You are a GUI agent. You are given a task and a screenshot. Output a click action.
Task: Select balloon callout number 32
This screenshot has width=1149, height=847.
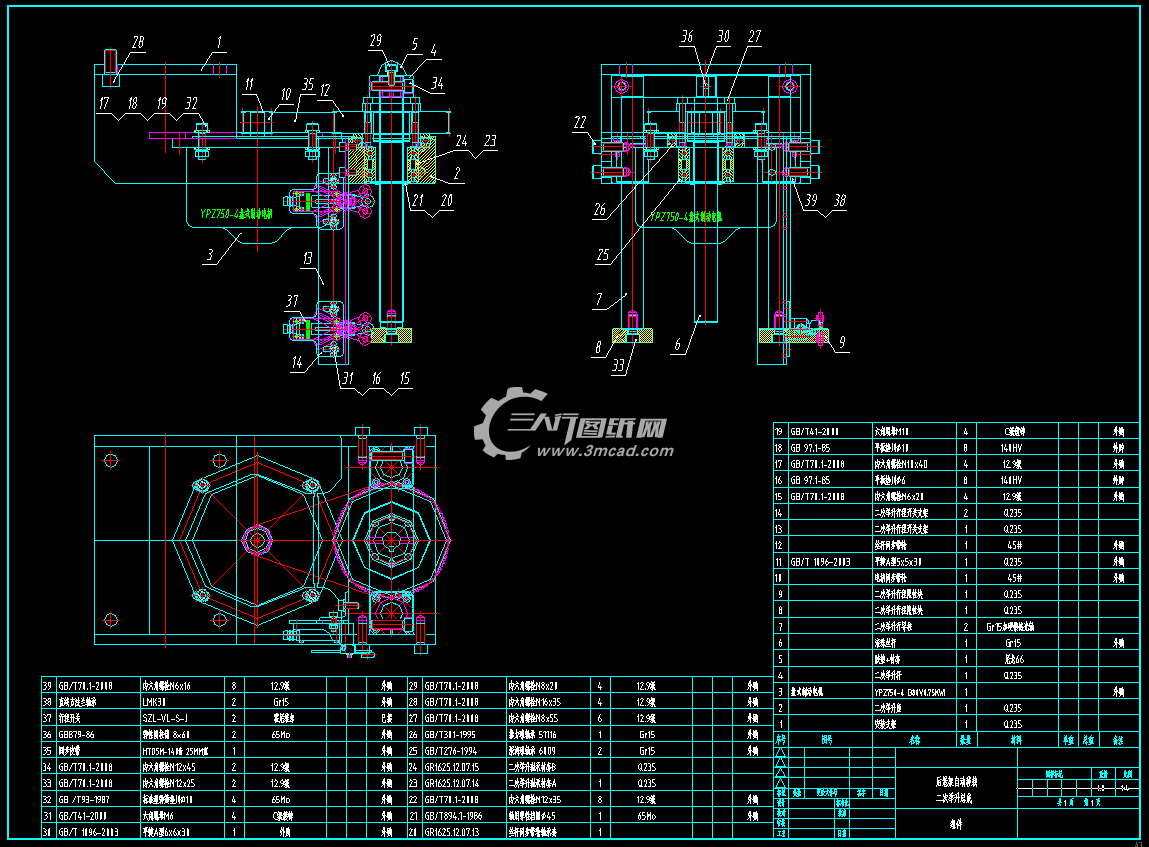pos(191,103)
